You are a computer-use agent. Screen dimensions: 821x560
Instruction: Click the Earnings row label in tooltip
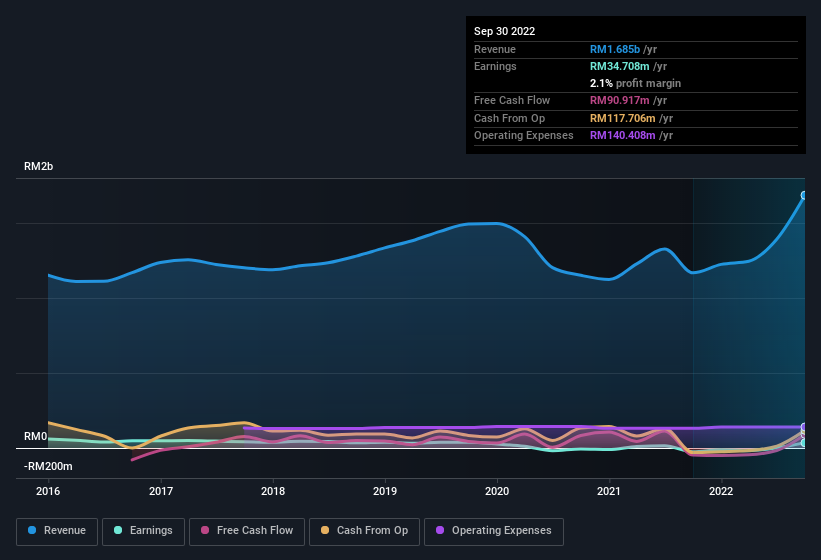(x=495, y=66)
